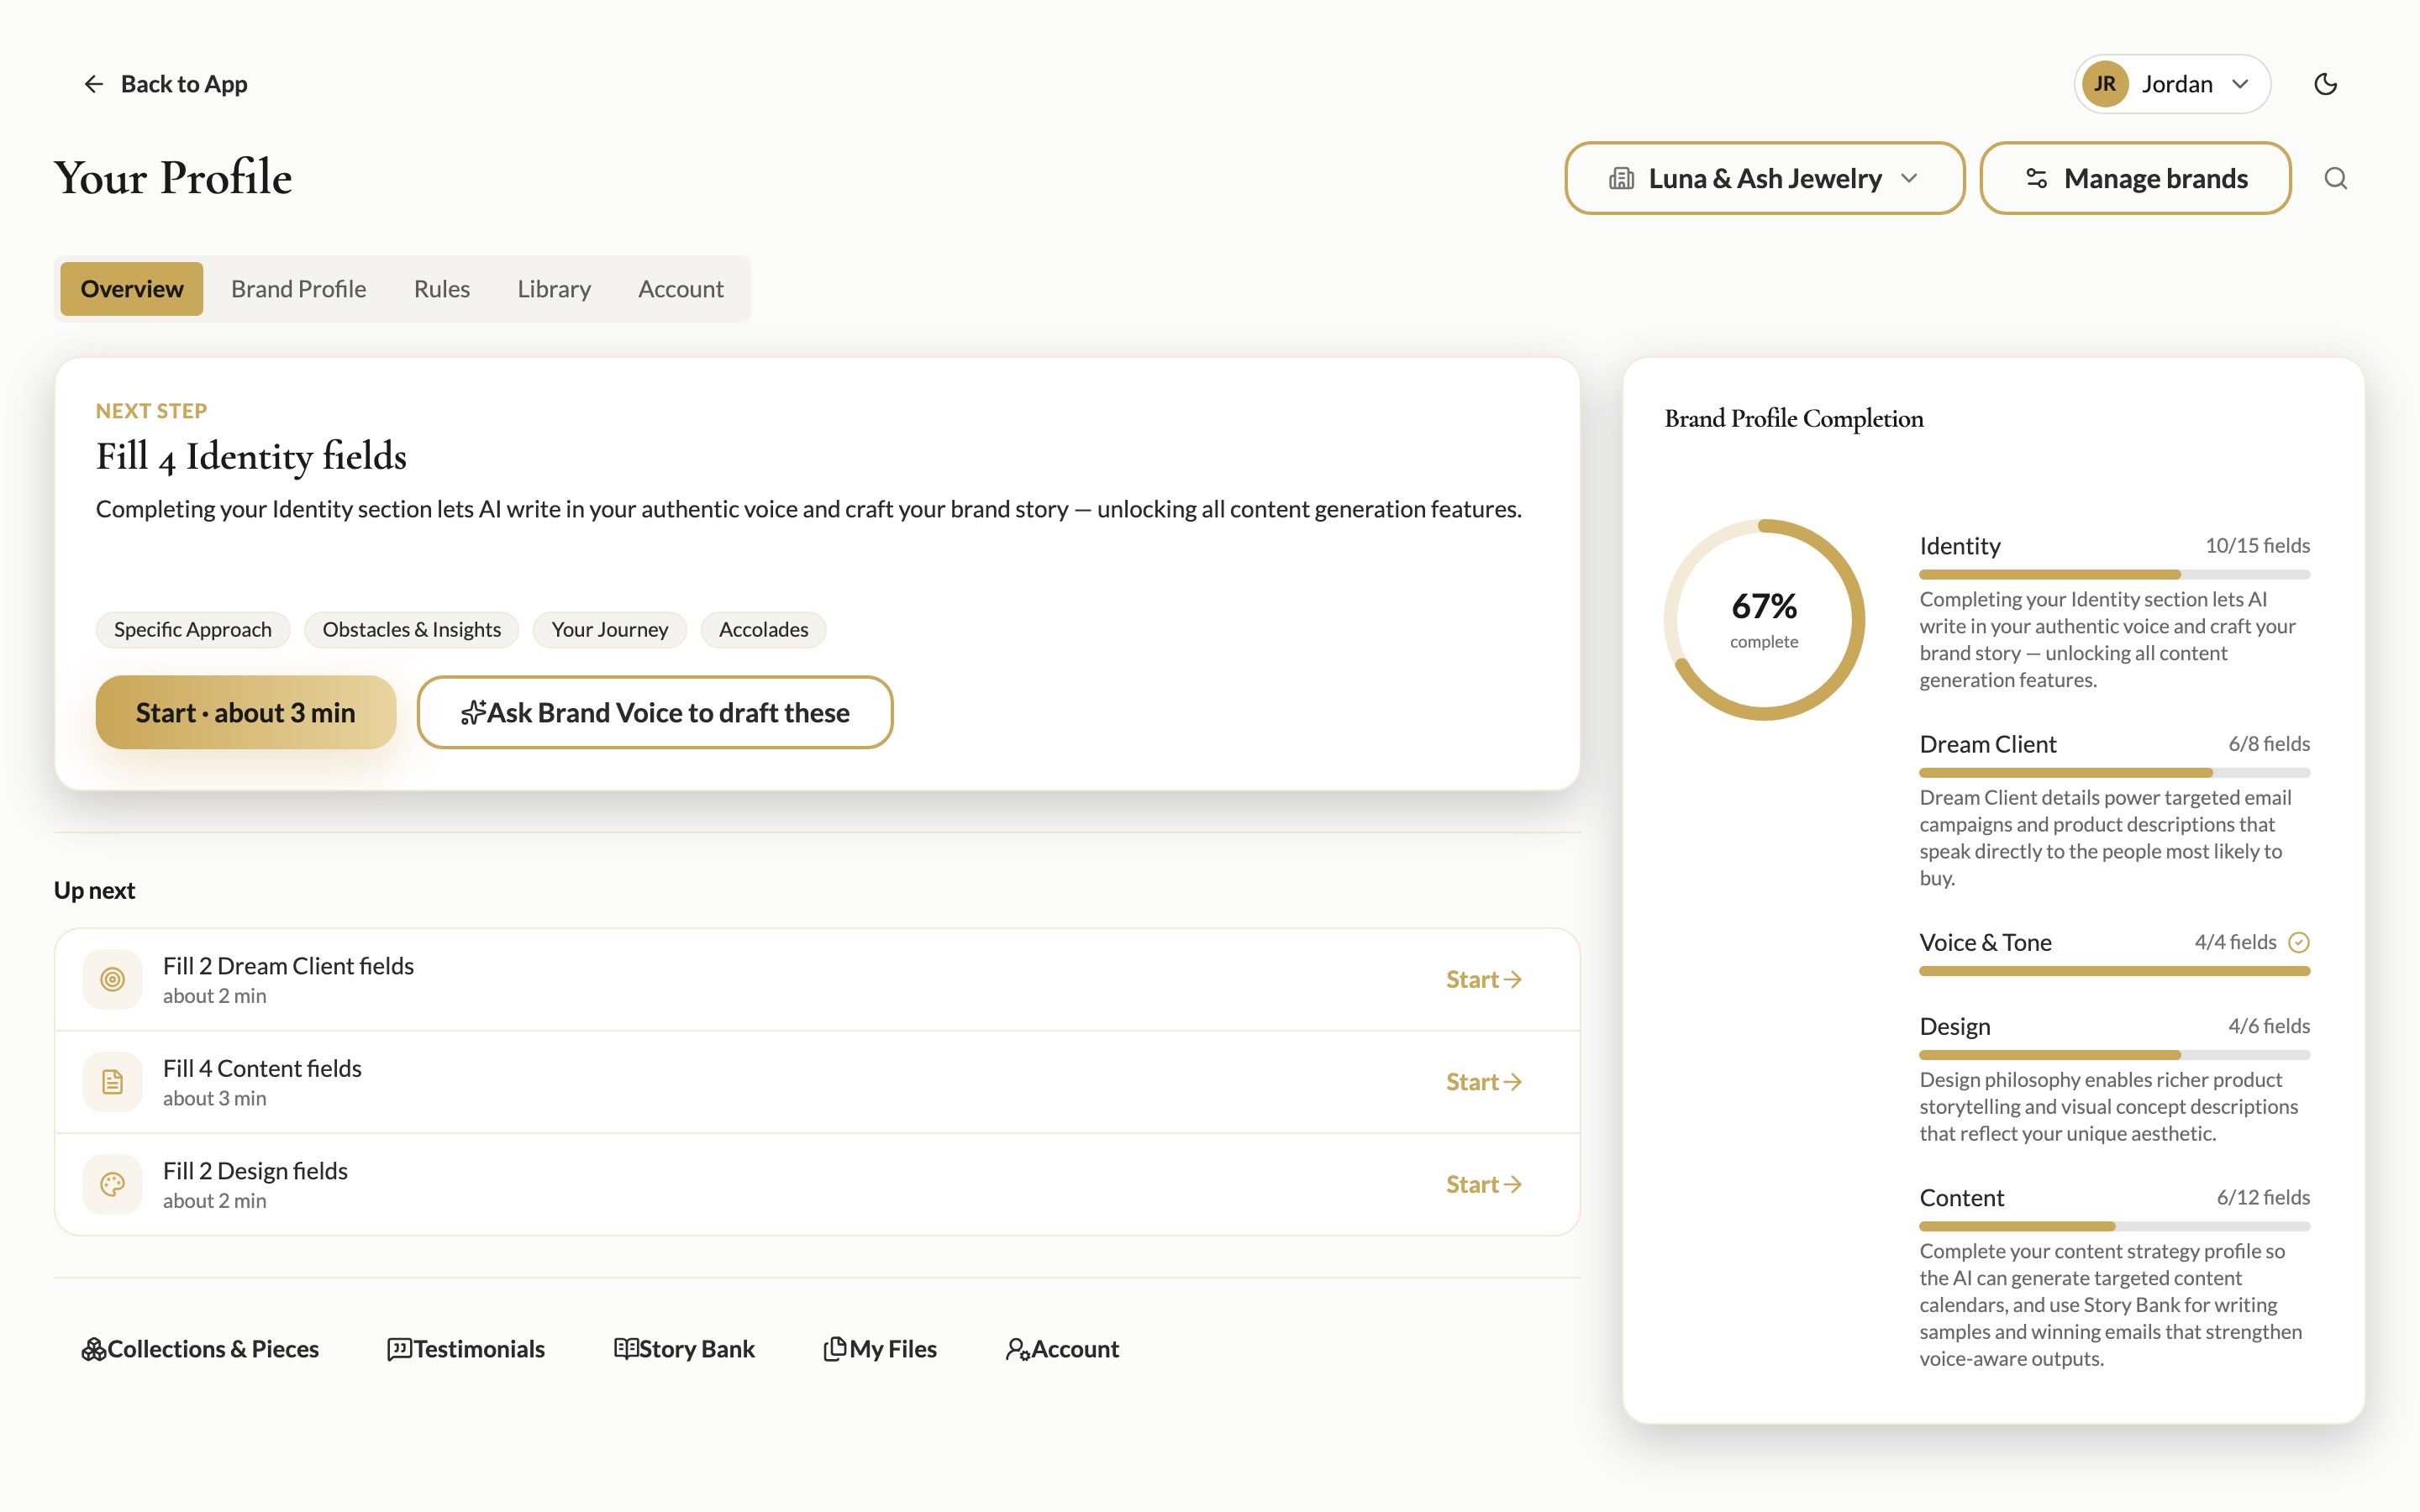Click the Content progress bar
Viewport: 2420px width, 1512px height.
(x=2114, y=1226)
